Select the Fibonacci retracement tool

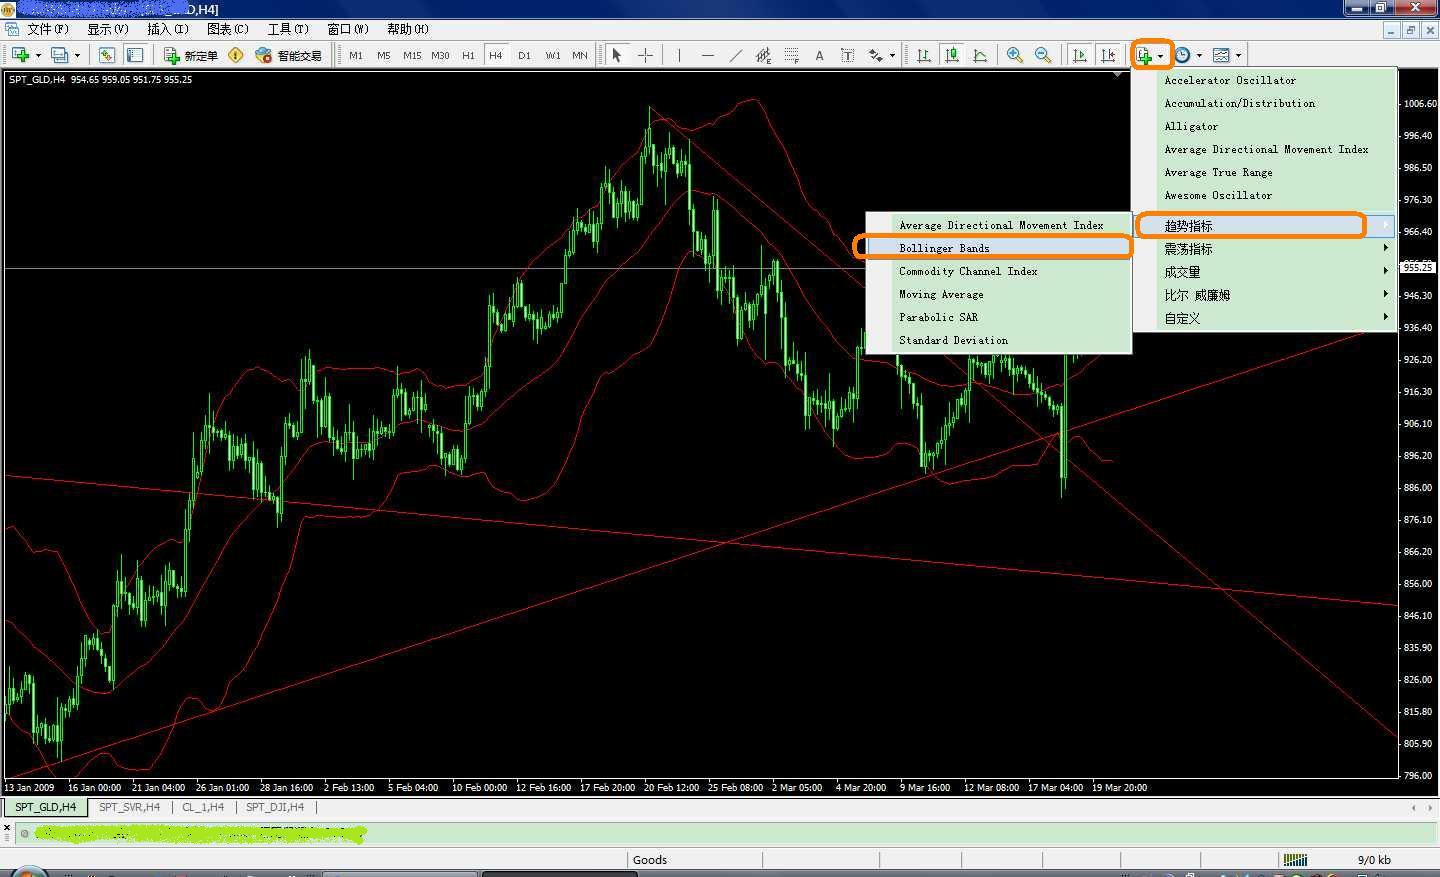click(791, 55)
